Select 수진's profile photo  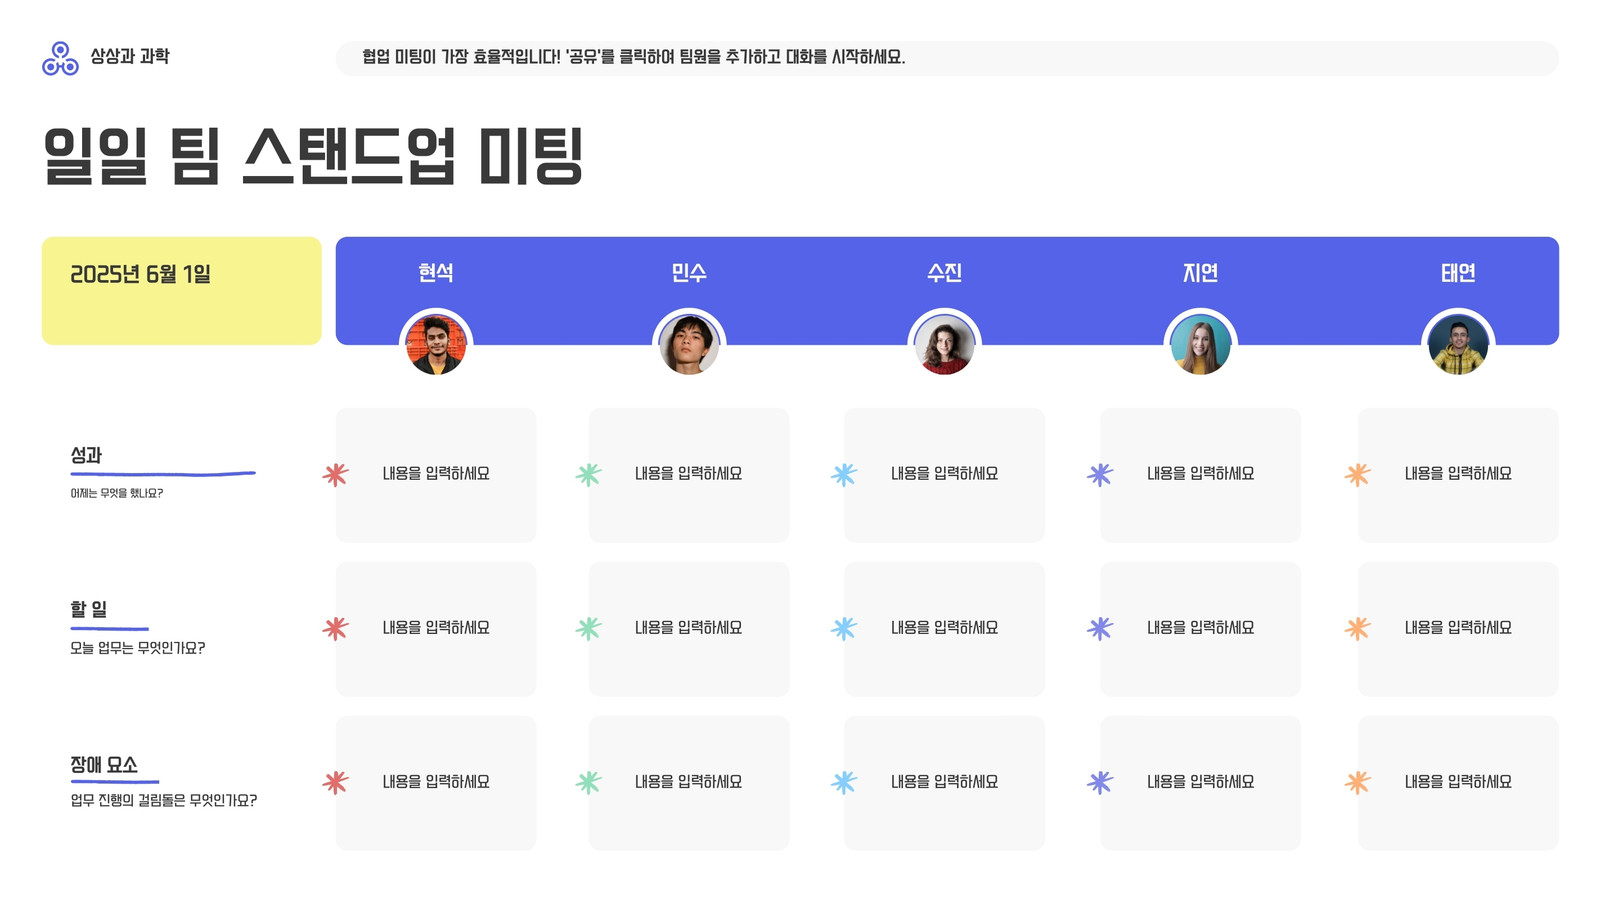944,345
